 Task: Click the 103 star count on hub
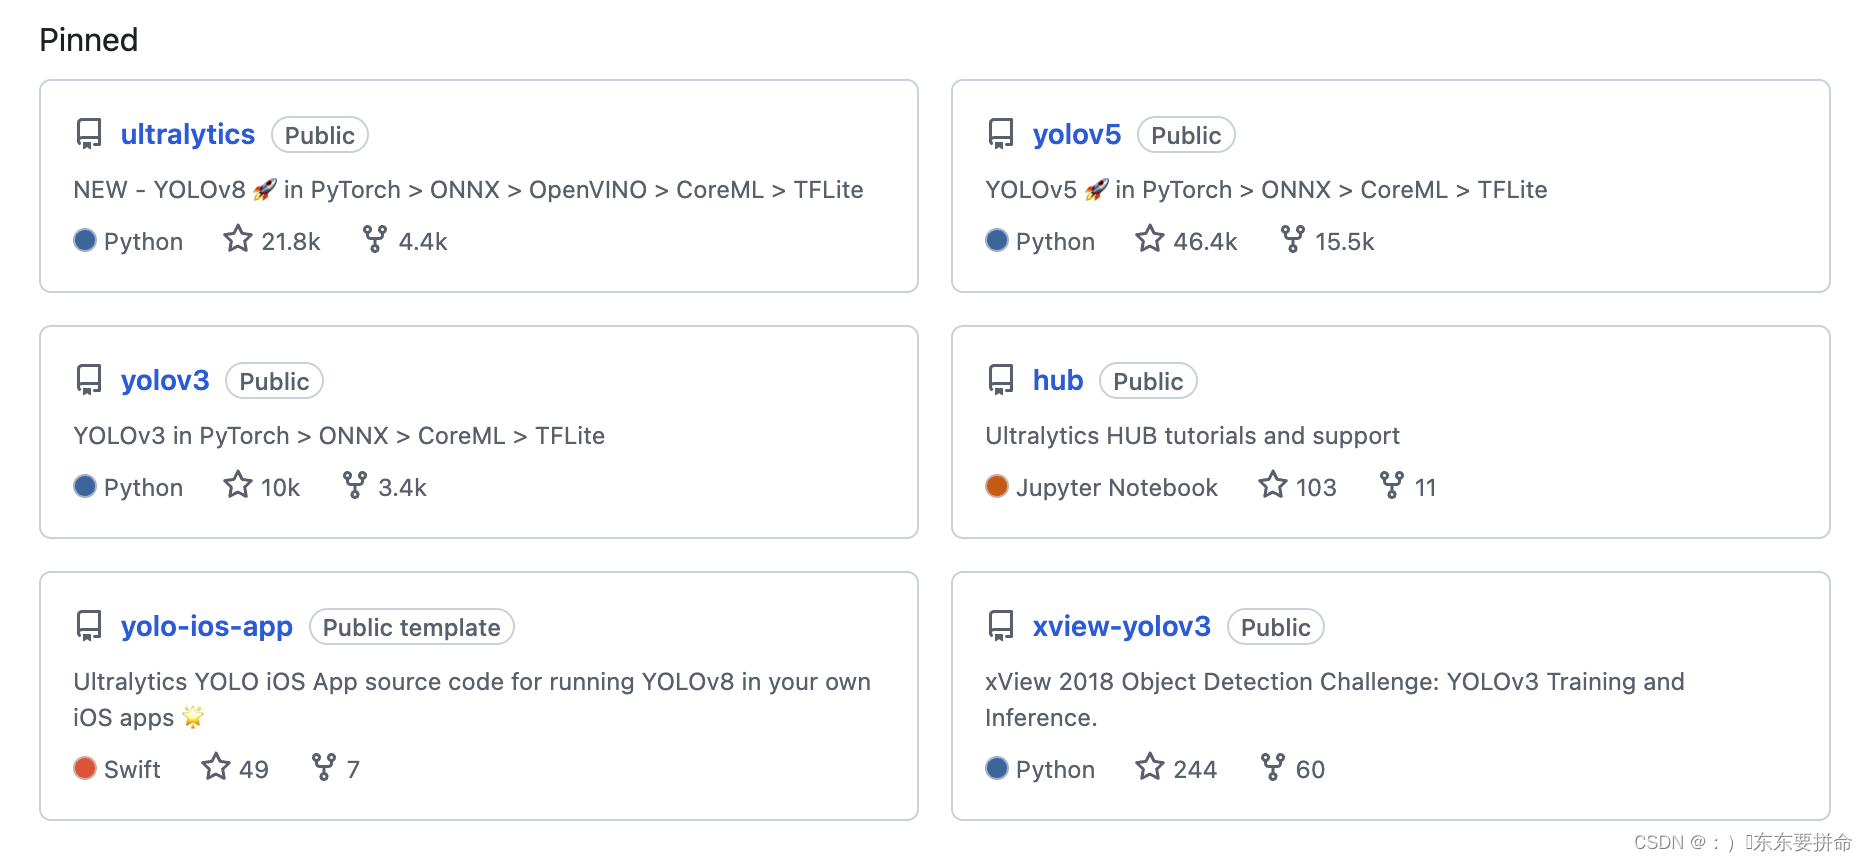pos(1316,488)
